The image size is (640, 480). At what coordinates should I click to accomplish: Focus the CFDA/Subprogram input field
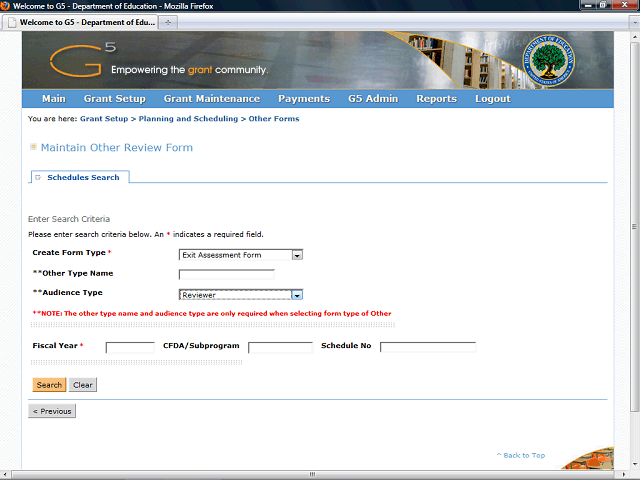pos(280,347)
